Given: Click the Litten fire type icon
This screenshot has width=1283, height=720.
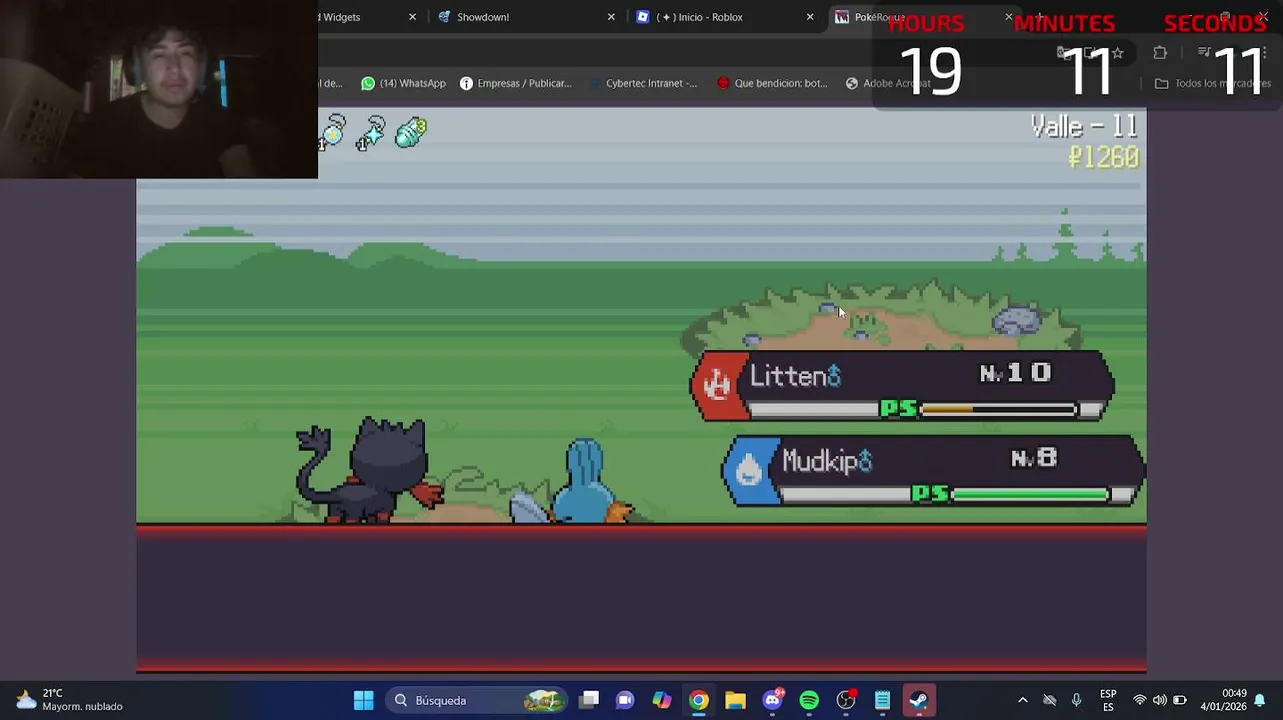Looking at the screenshot, I should (x=717, y=385).
